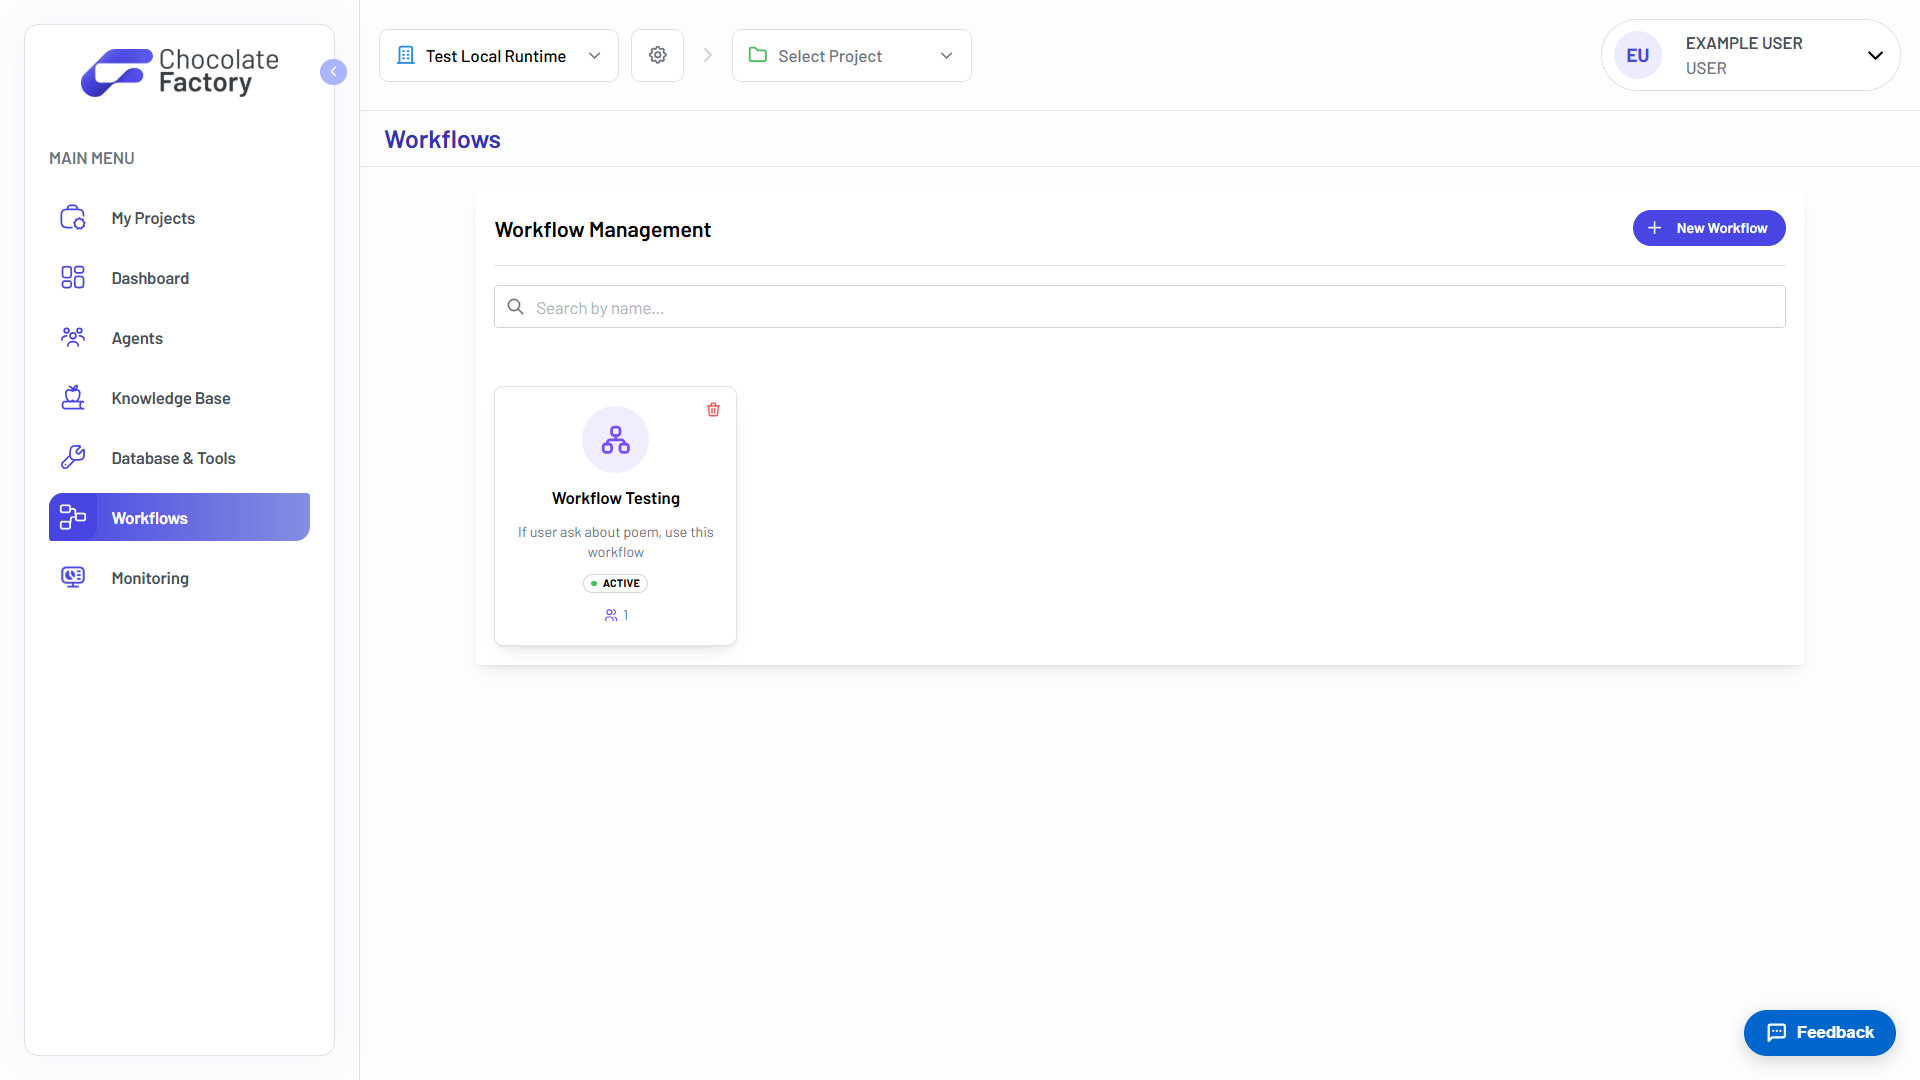1920x1080 pixels.
Task: Click the Workflow Management heading
Action: [602, 230]
